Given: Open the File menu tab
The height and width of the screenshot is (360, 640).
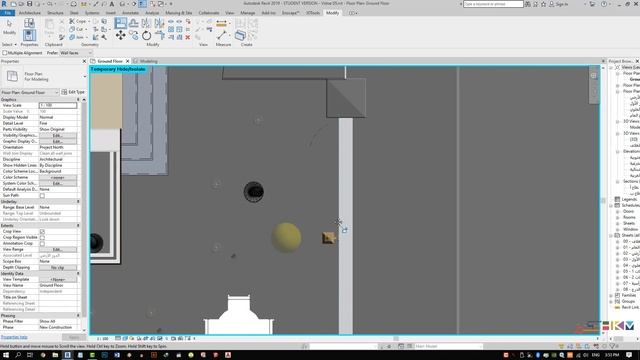Looking at the screenshot, I should tap(7, 13).
